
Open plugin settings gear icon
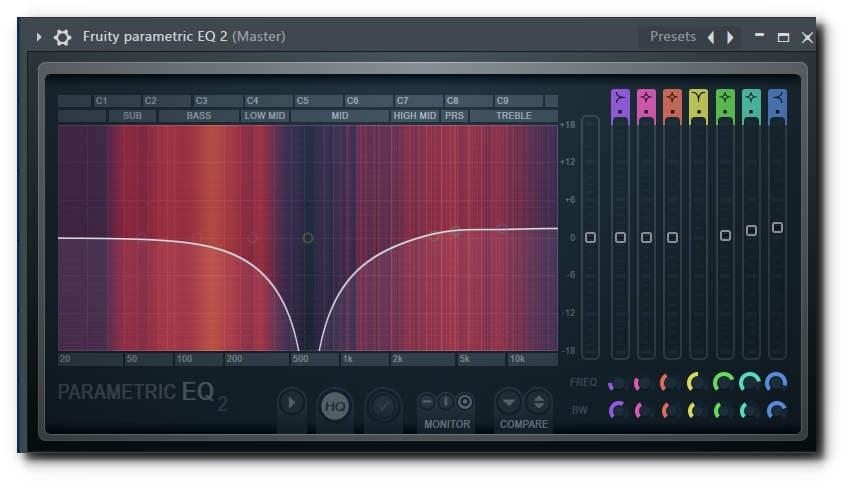point(62,37)
